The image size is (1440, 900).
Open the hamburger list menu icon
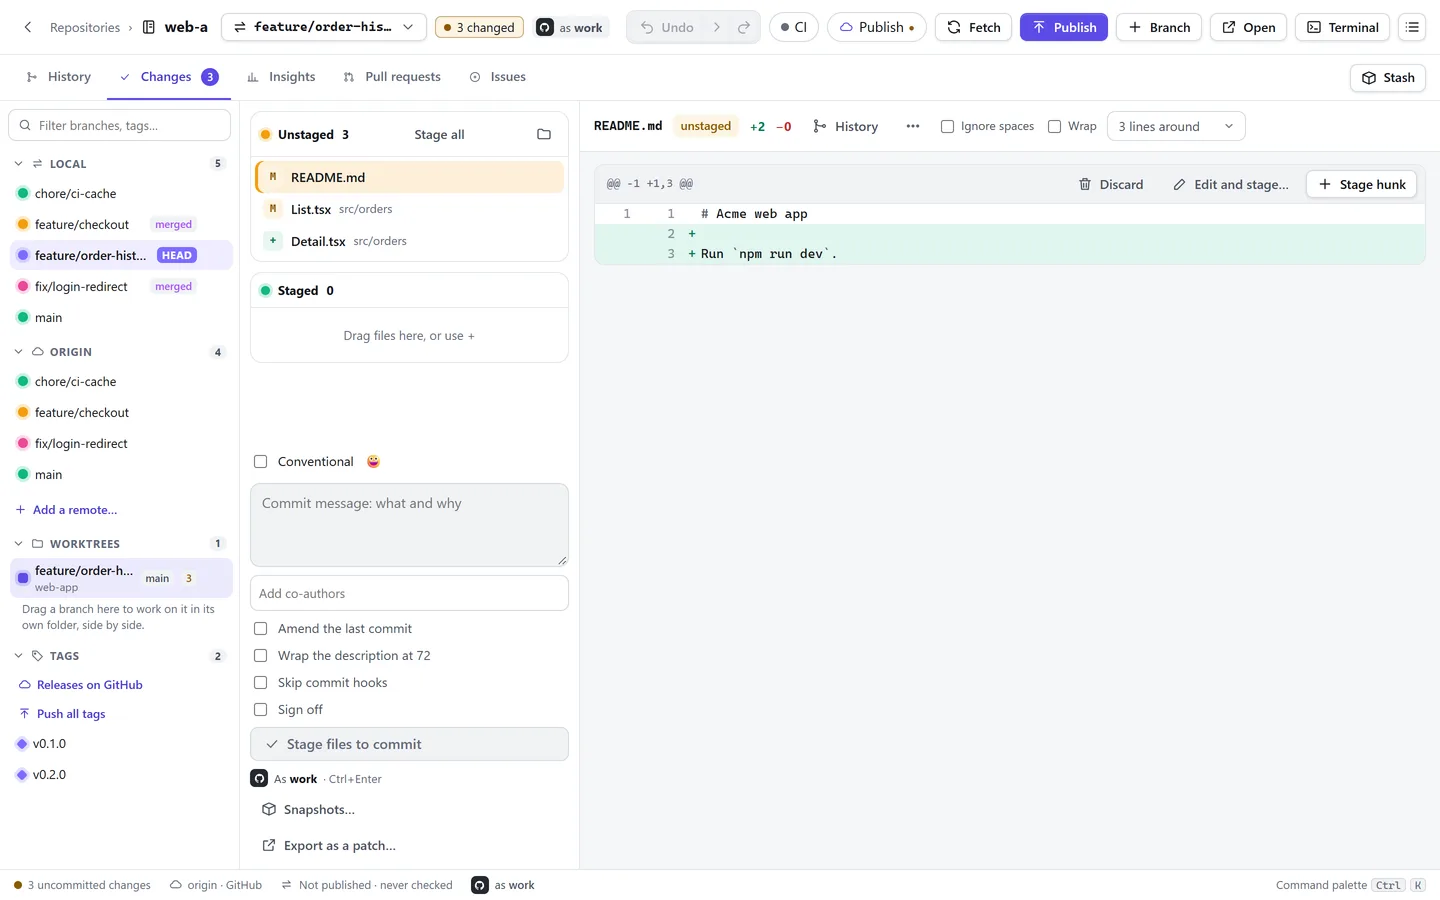(x=1412, y=27)
